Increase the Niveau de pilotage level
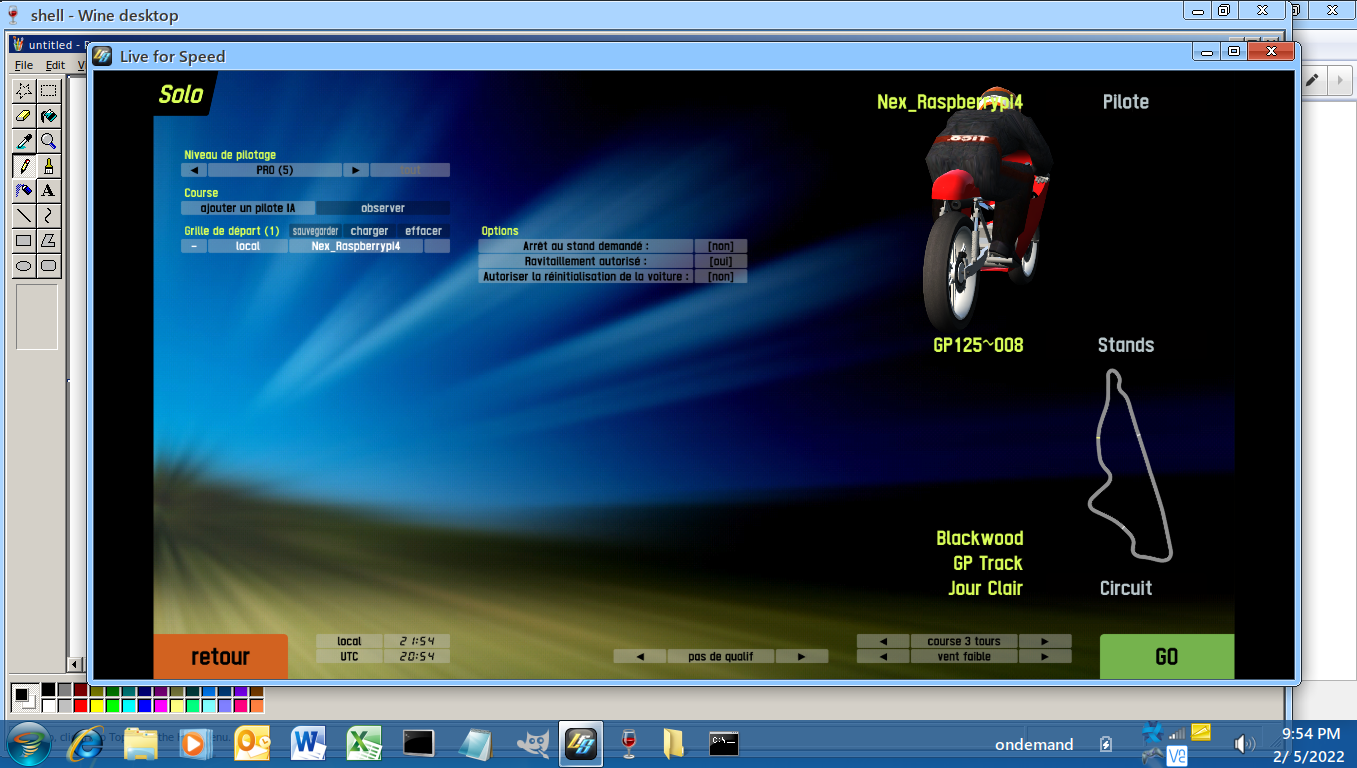The width and height of the screenshot is (1357, 768). (356, 170)
